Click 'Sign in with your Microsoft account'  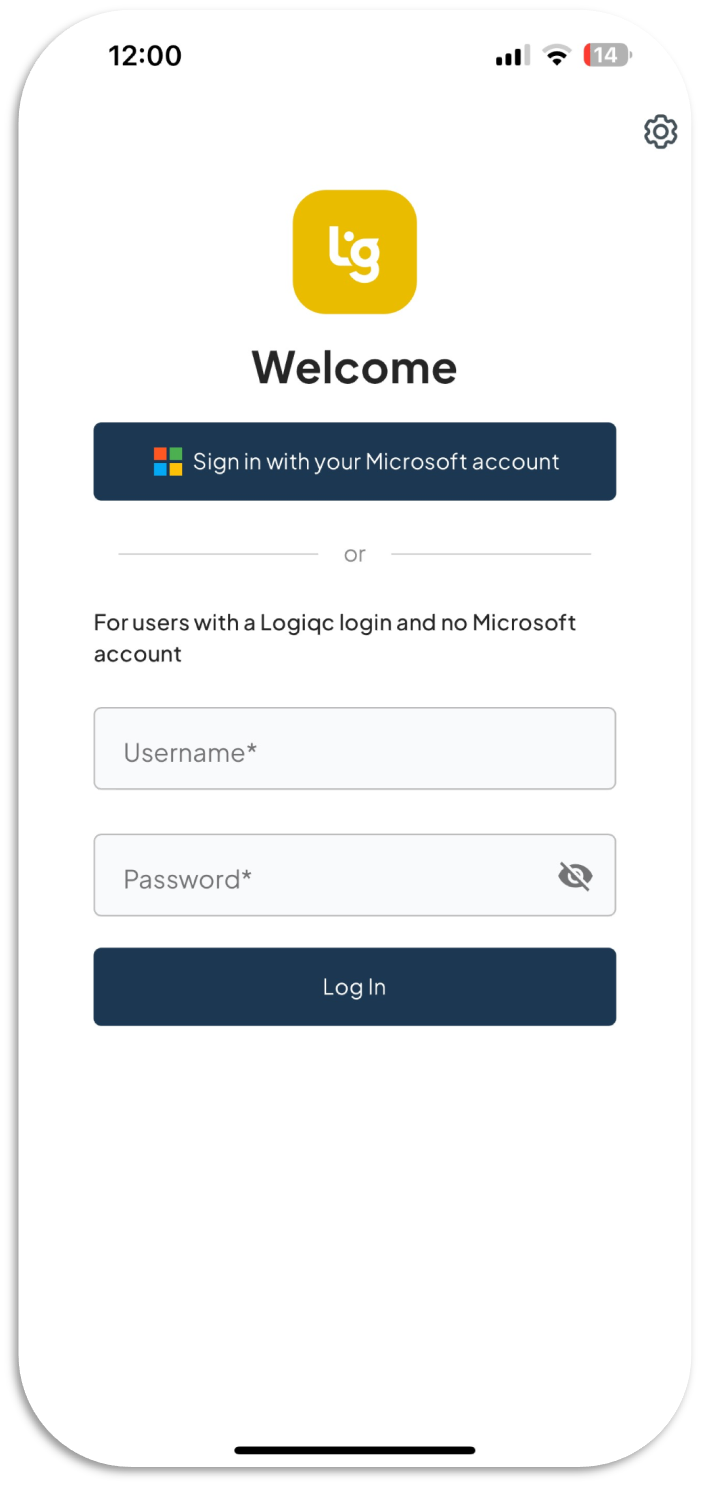[354, 461]
